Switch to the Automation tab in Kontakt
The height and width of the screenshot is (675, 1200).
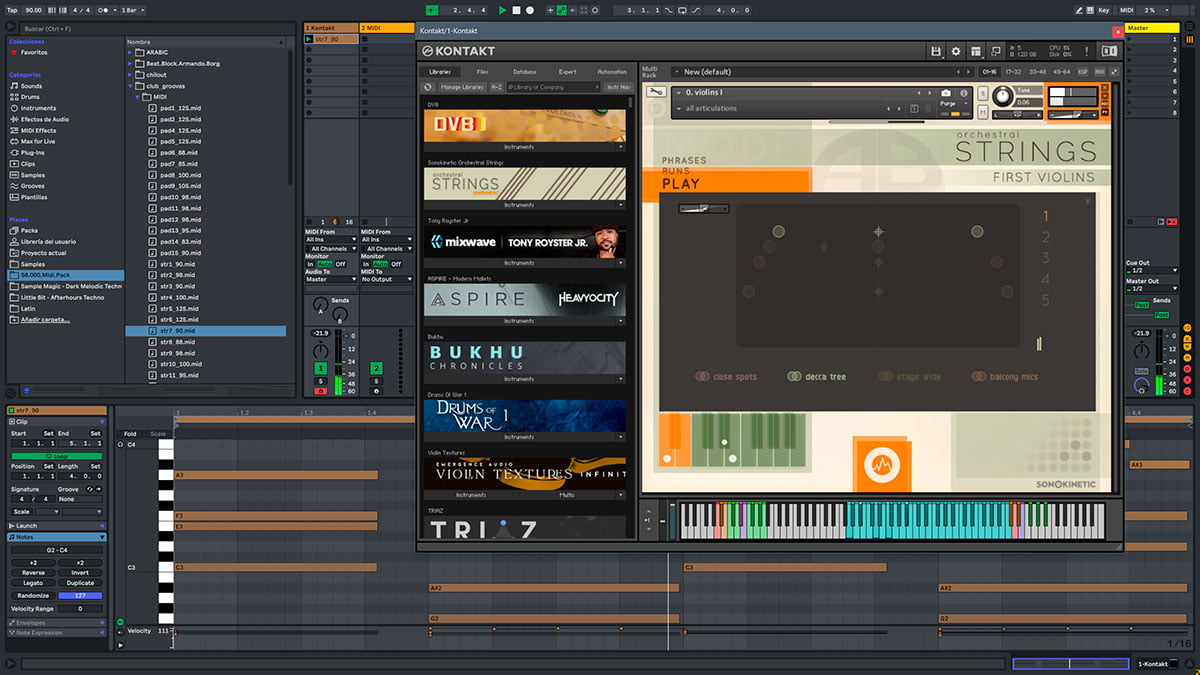611,72
